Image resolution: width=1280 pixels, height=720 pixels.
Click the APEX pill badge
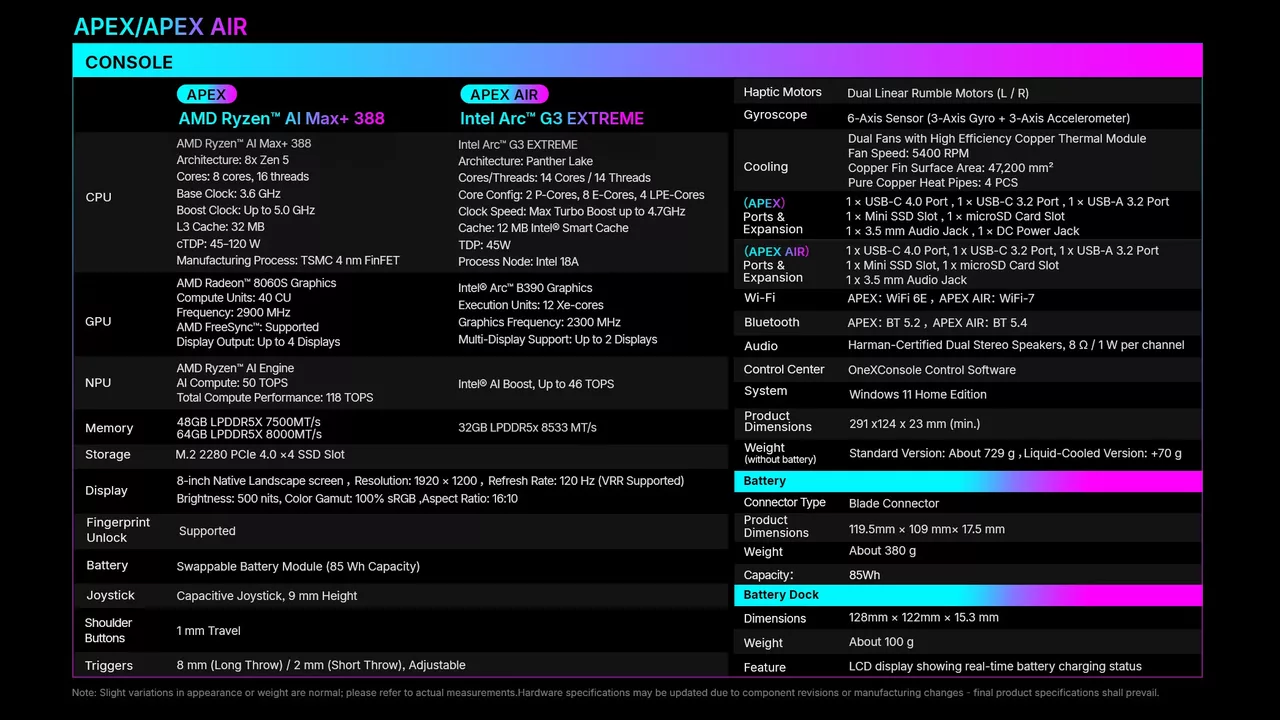coord(207,95)
